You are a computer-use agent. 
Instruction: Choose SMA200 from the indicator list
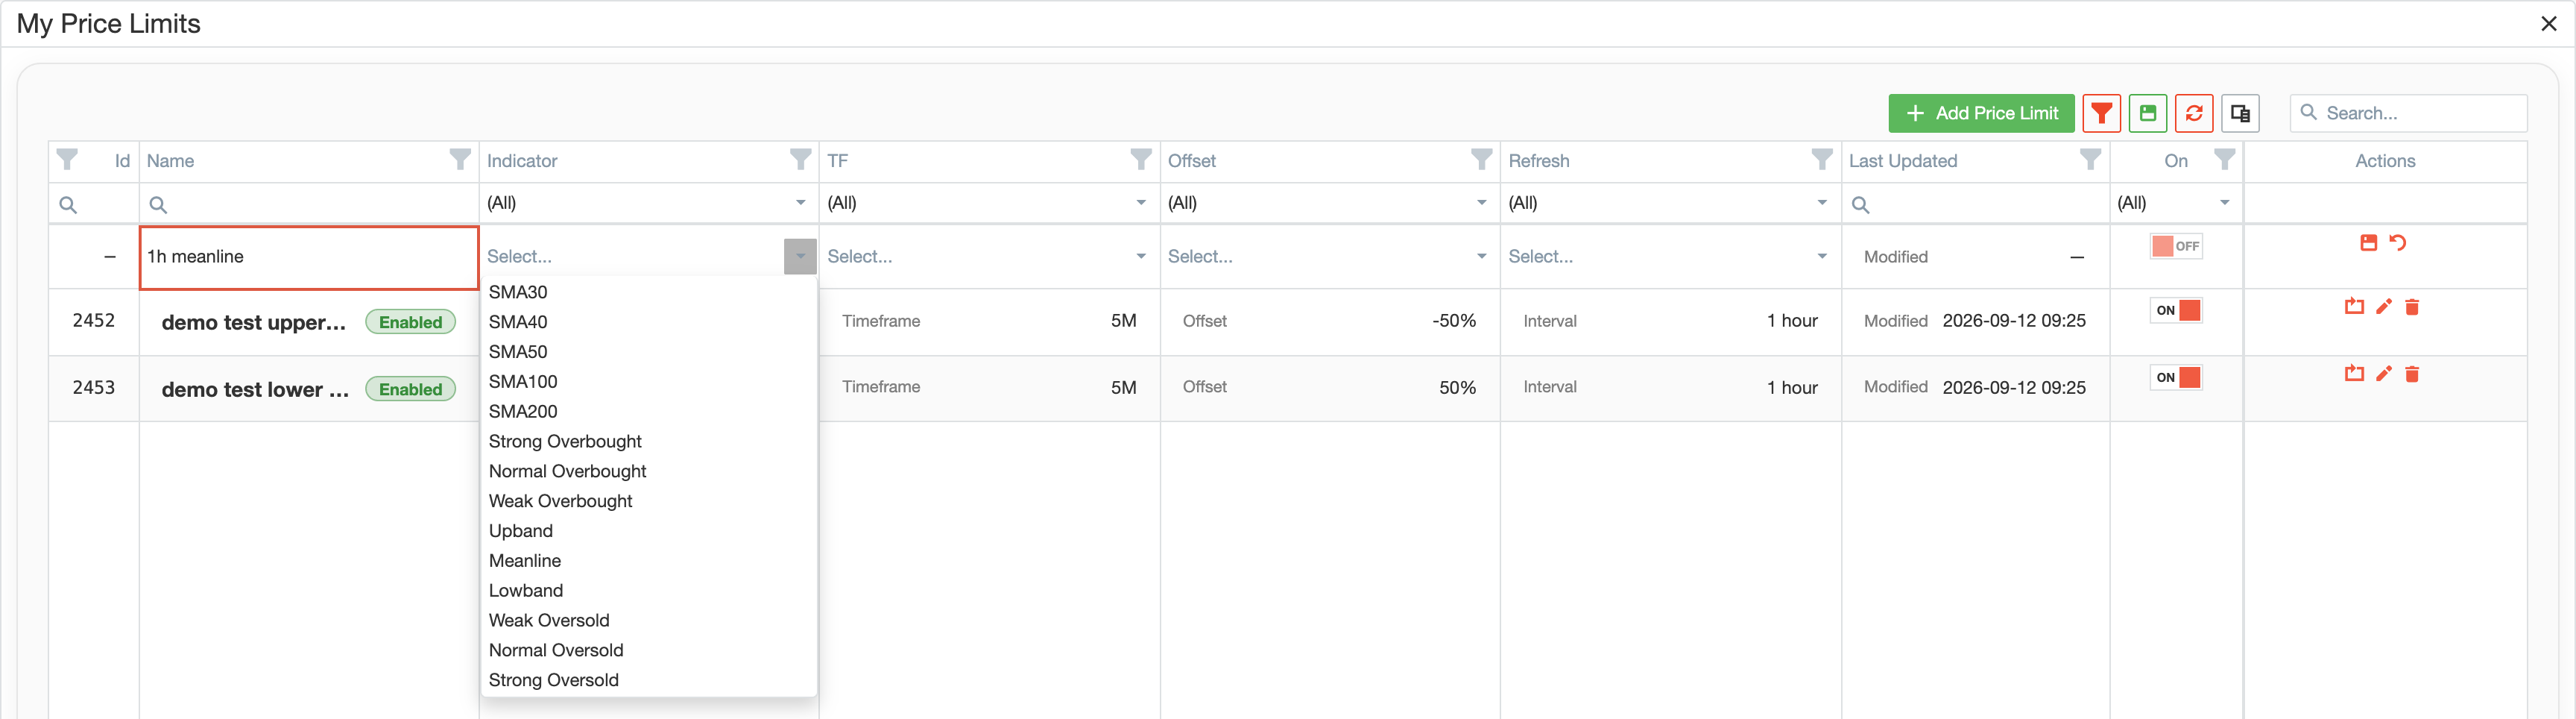click(648, 412)
